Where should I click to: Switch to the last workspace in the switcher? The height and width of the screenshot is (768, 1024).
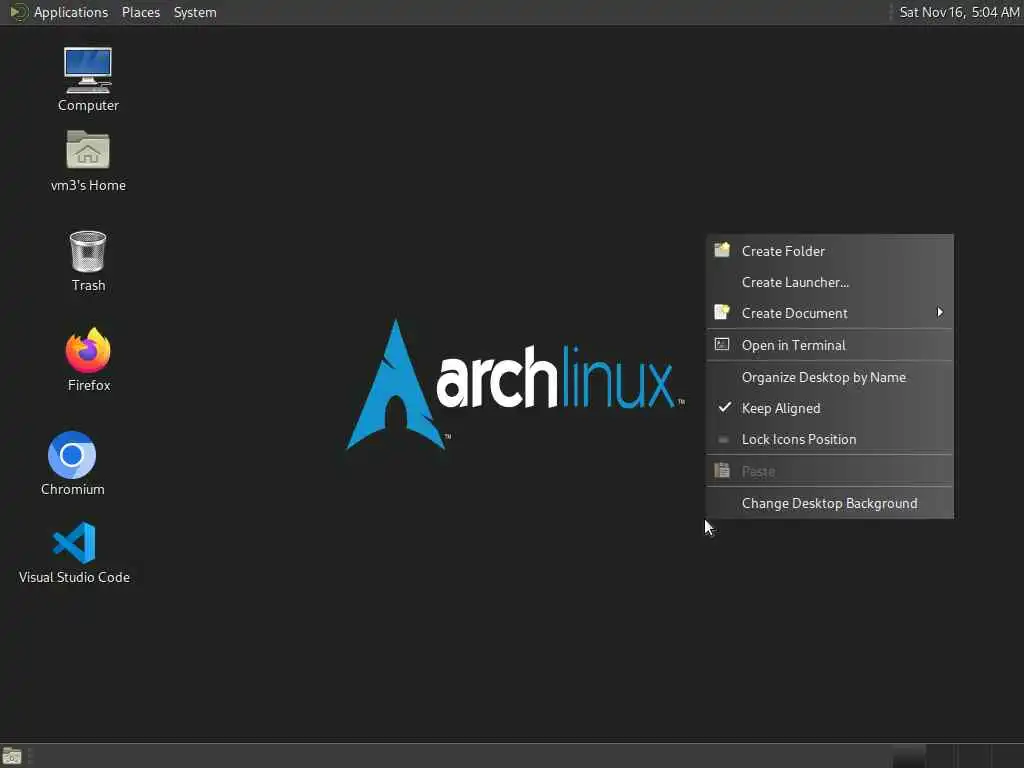pos(1007,756)
